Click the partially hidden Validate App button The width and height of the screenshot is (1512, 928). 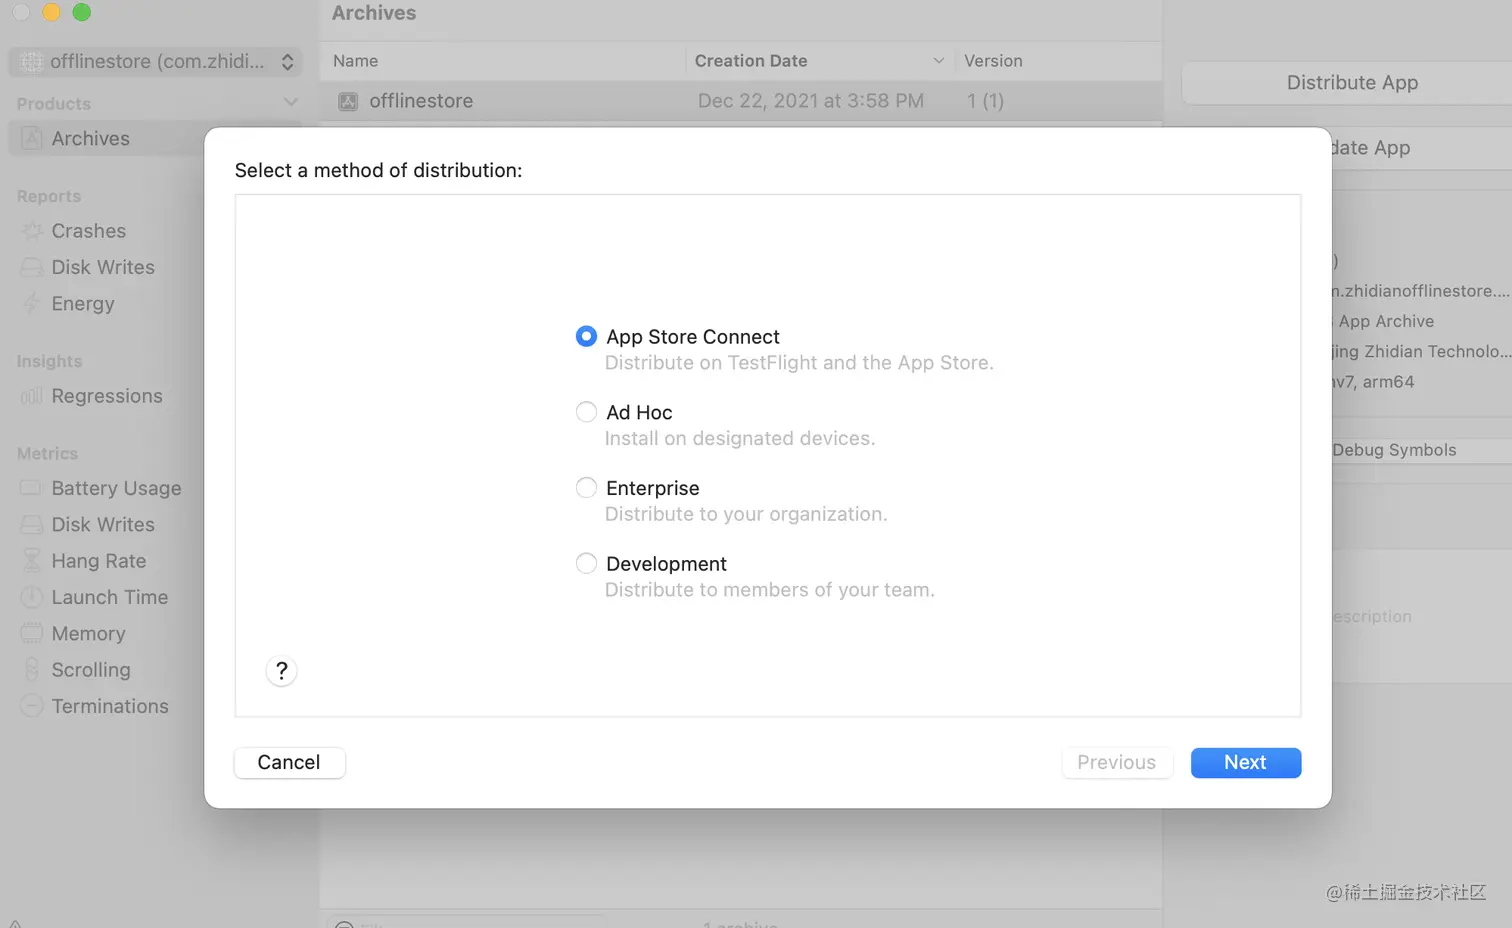[1422, 148]
